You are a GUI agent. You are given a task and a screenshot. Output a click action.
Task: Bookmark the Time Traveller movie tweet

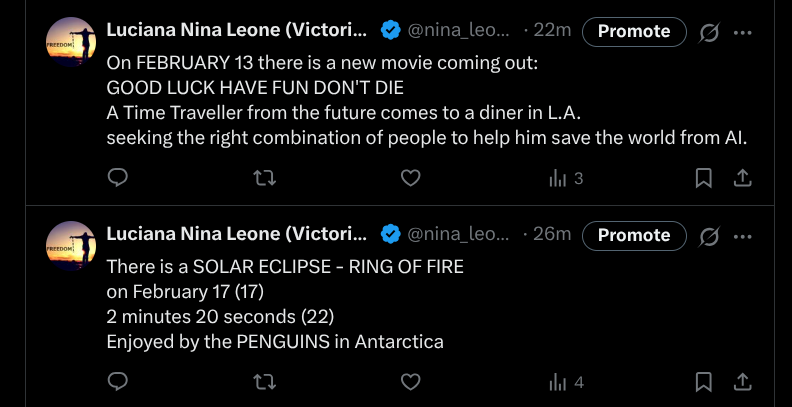pyautogui.click(x=704, y=178)
